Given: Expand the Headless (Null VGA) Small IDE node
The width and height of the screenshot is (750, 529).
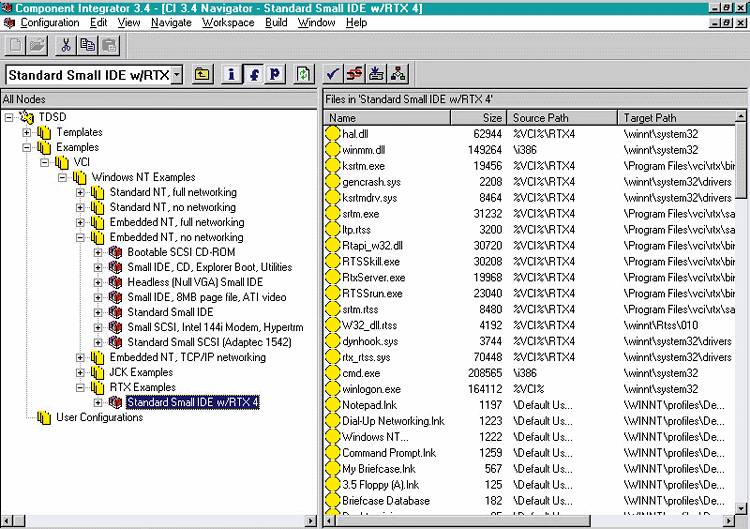Looking at the screenshot, I should pos(98,282).
